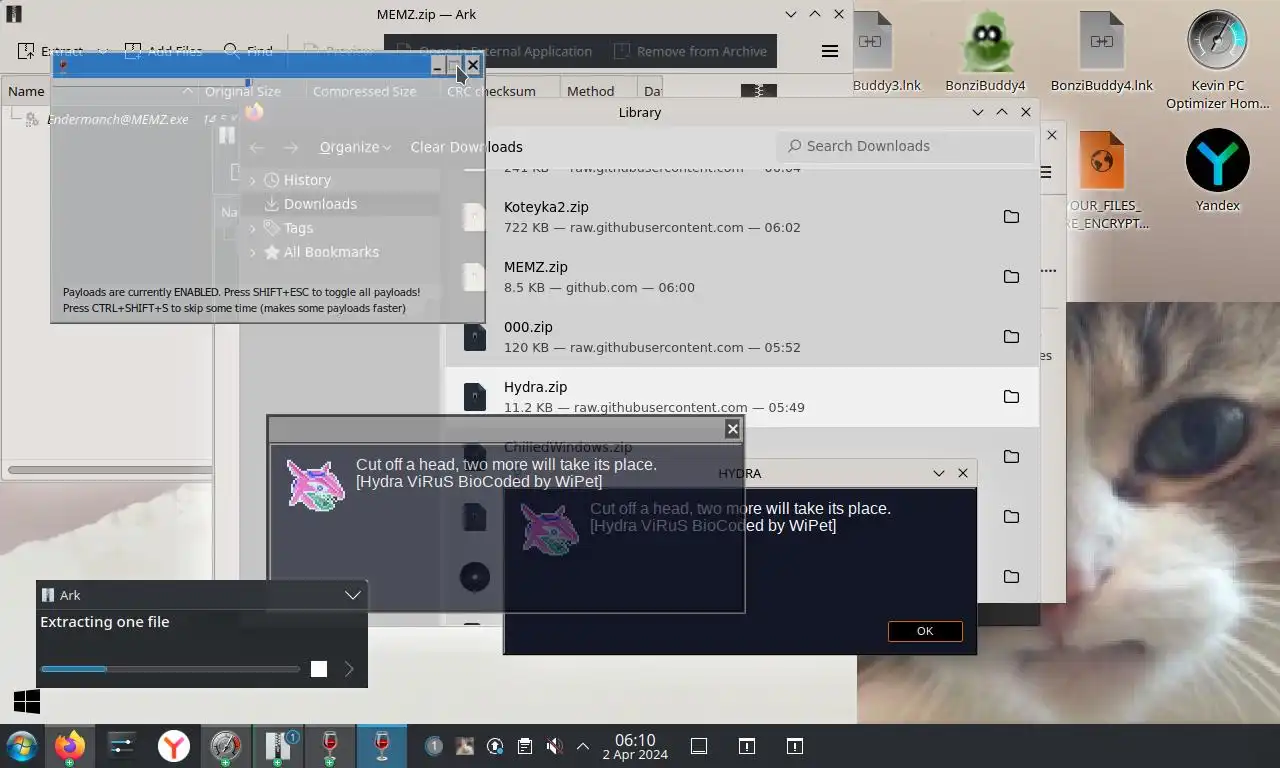Screen dimensions: 1280x768
Task: Go forward using Library forward arrow
Action: [x=290, y=147]
